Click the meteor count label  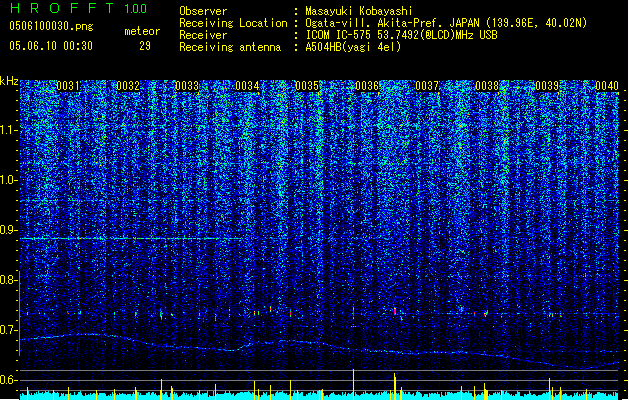coord(142,31)
